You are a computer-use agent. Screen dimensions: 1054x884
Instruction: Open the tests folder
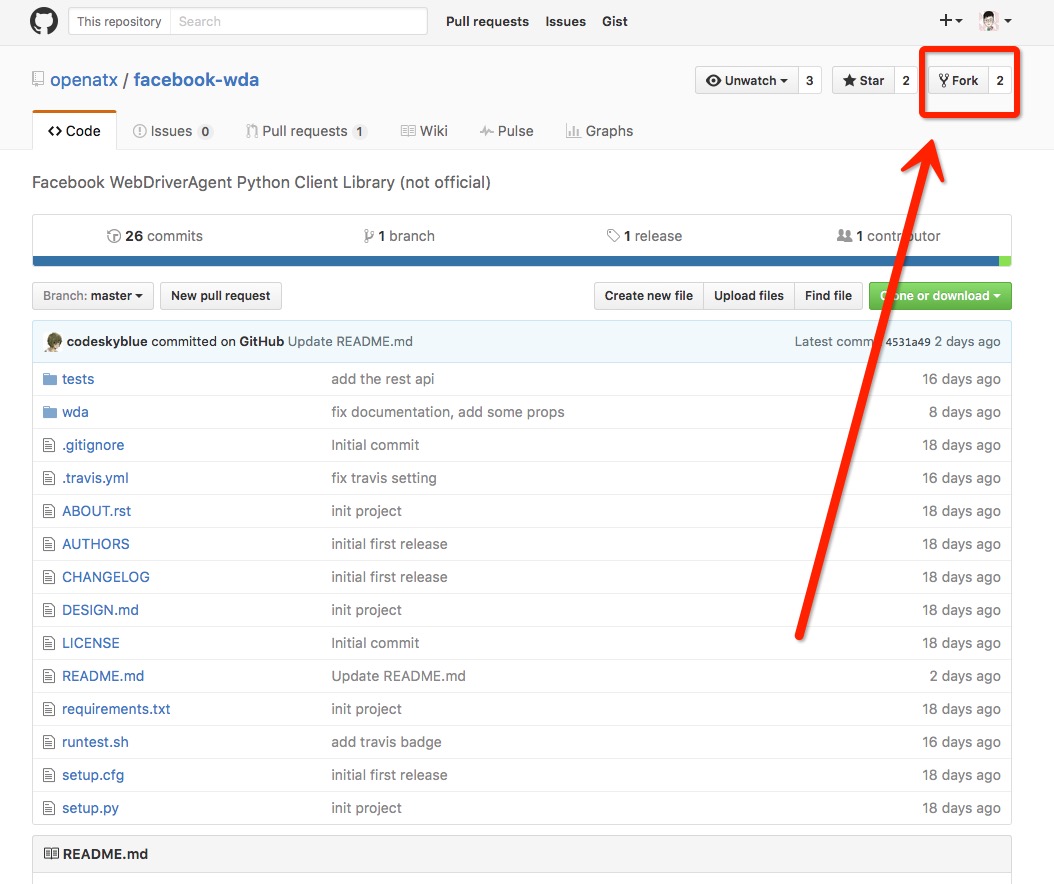point(78,379)
